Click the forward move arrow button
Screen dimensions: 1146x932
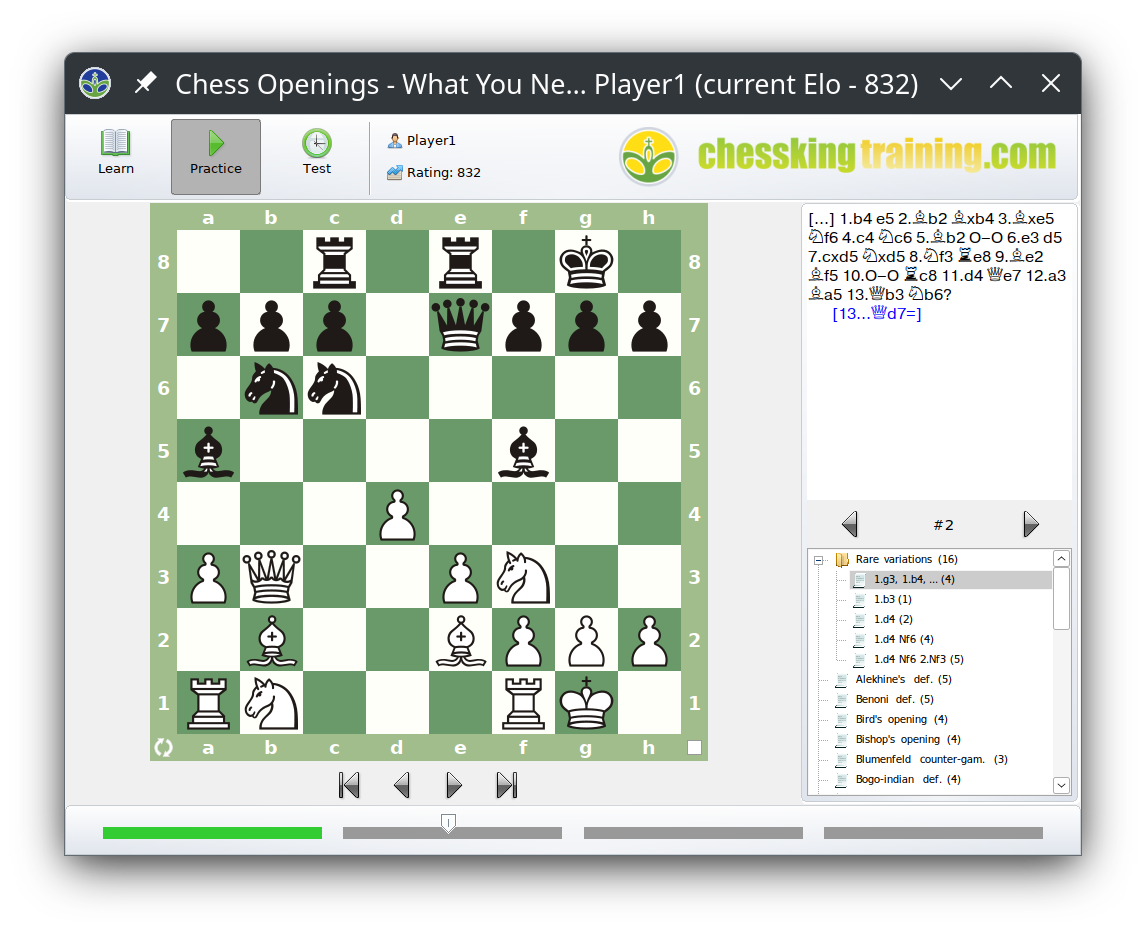pyautogui.click(x=454, y=785)
